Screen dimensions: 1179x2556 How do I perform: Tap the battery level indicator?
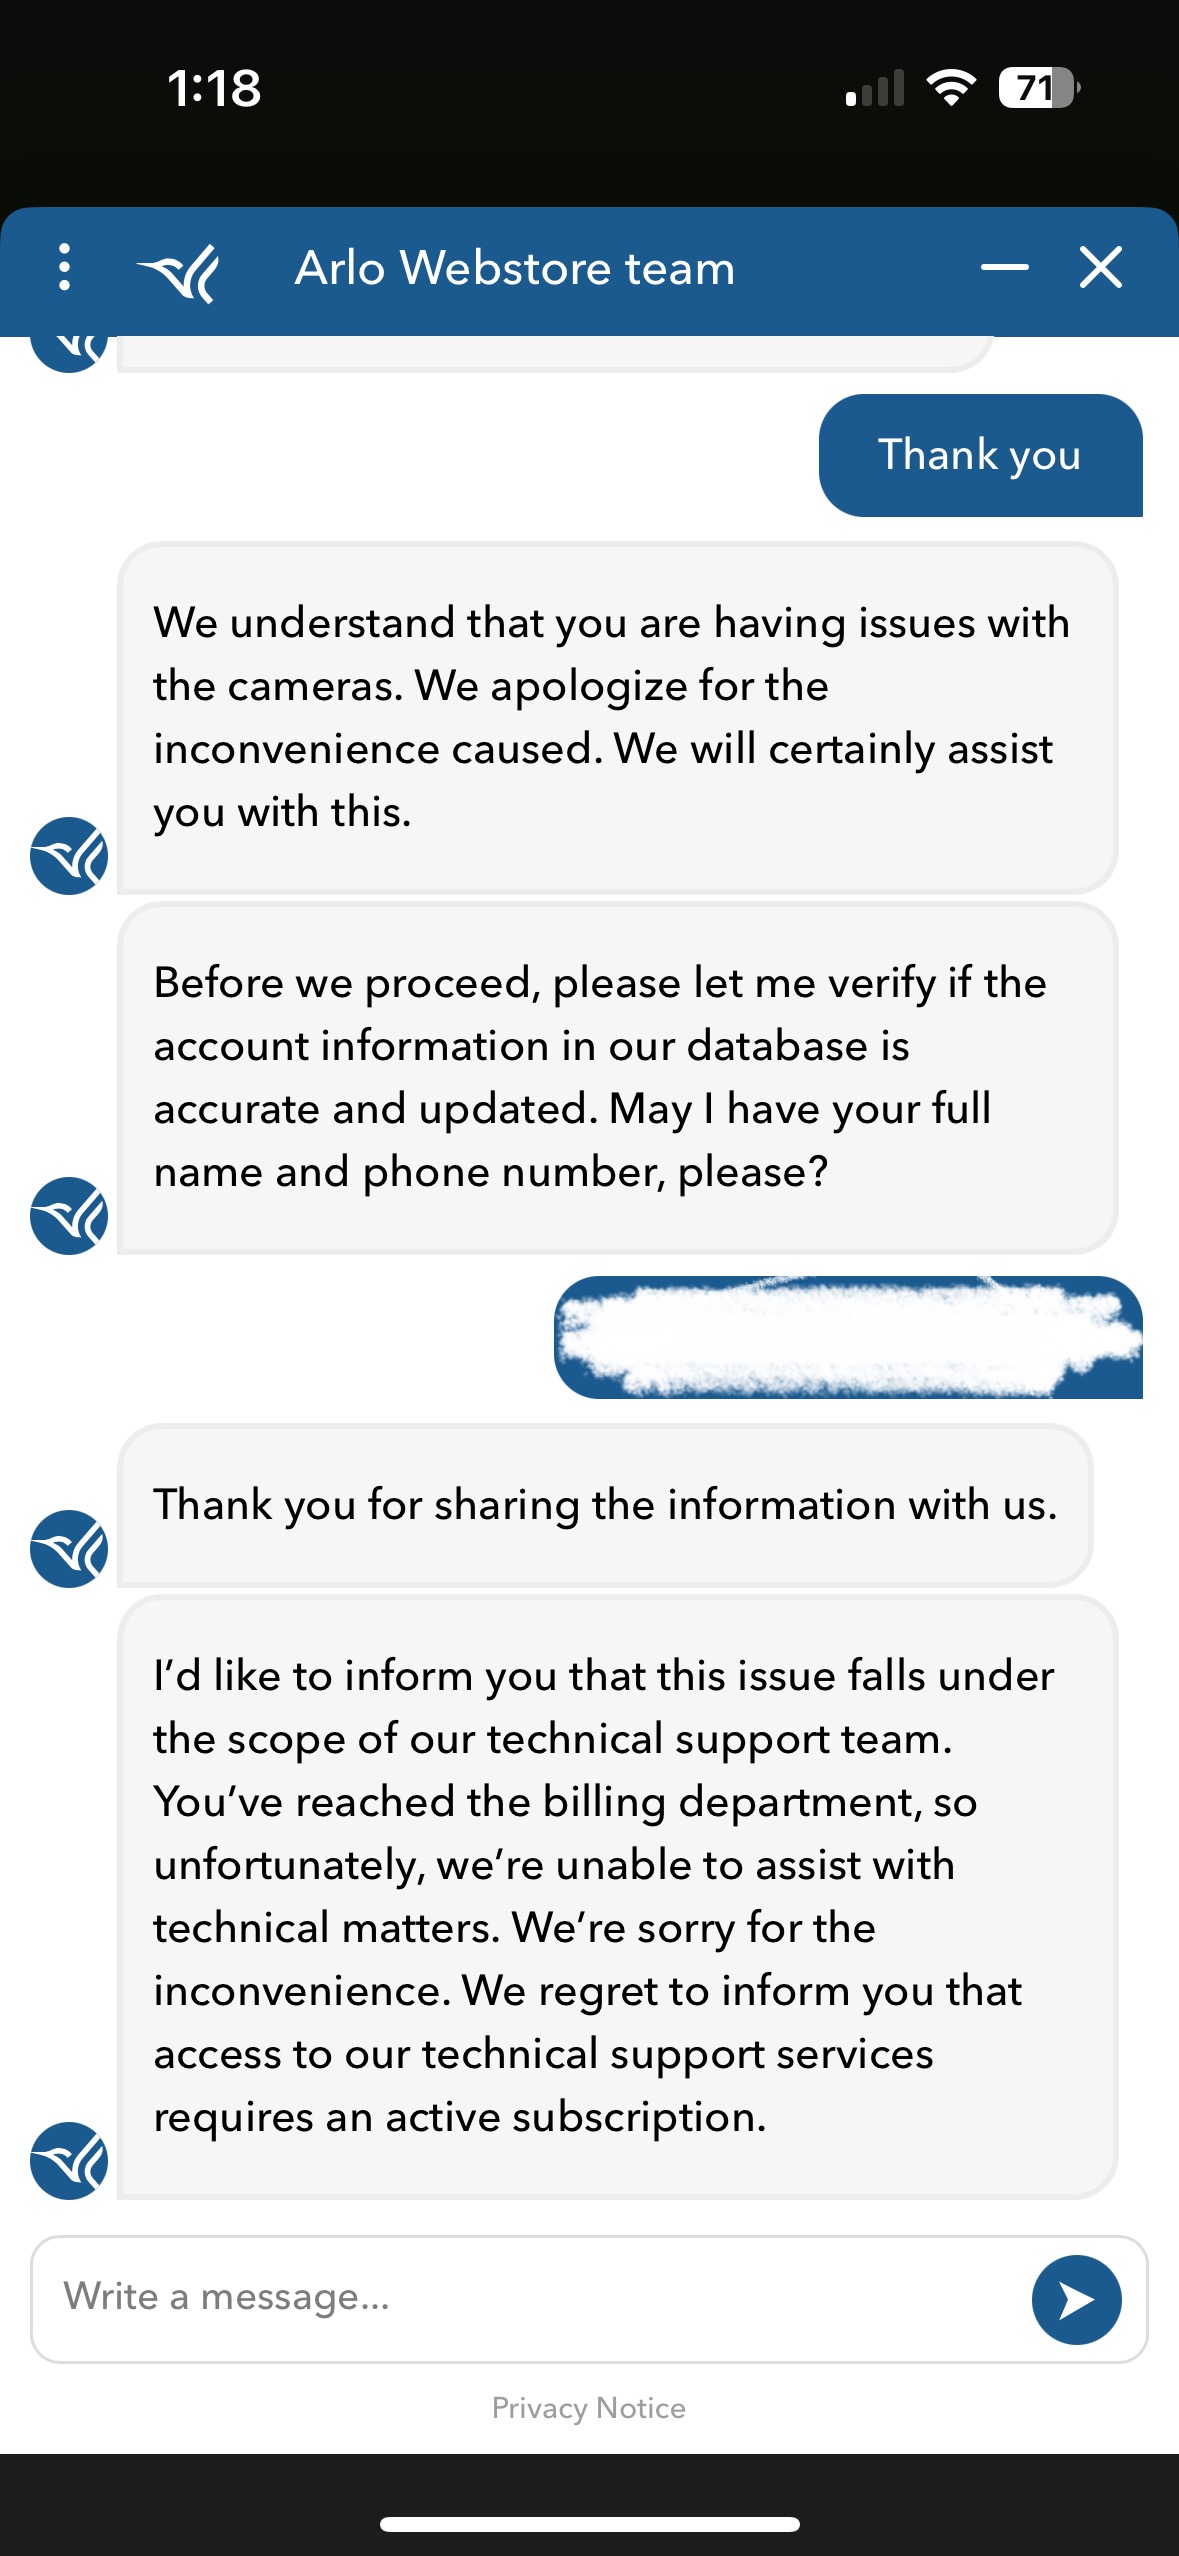click(1039, 88)
